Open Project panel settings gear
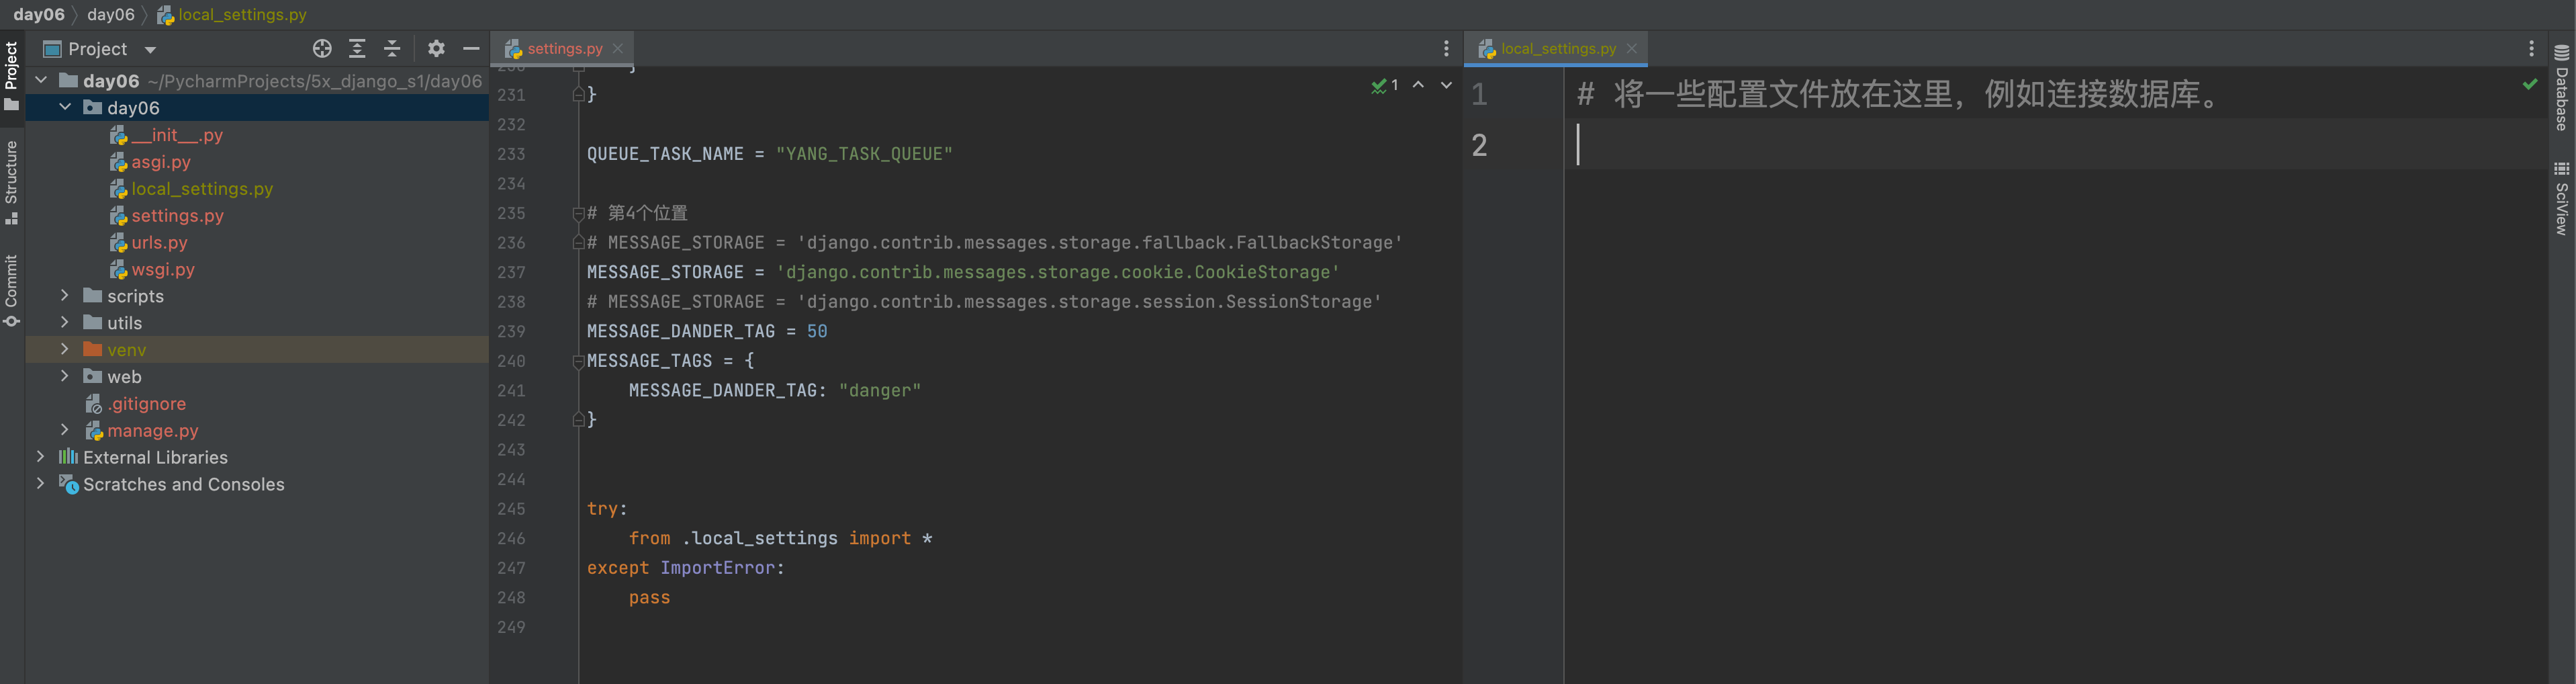The width and height of the screenshot is (2576, 684). [436, 48]
